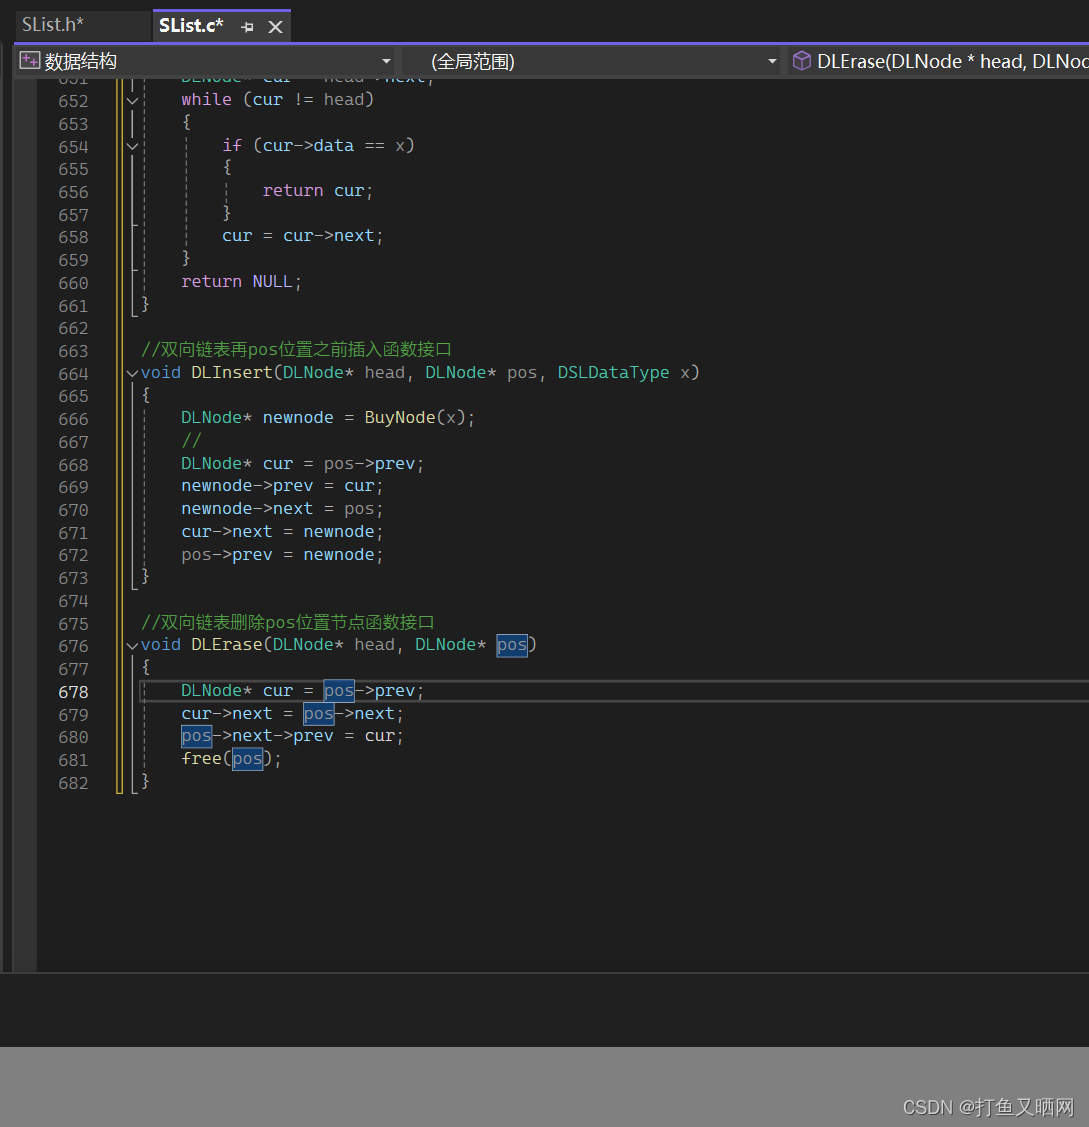Click 'cur->next = pos->next;' on line 679
1089x1127 pixels.
click(x=292, y=714)
